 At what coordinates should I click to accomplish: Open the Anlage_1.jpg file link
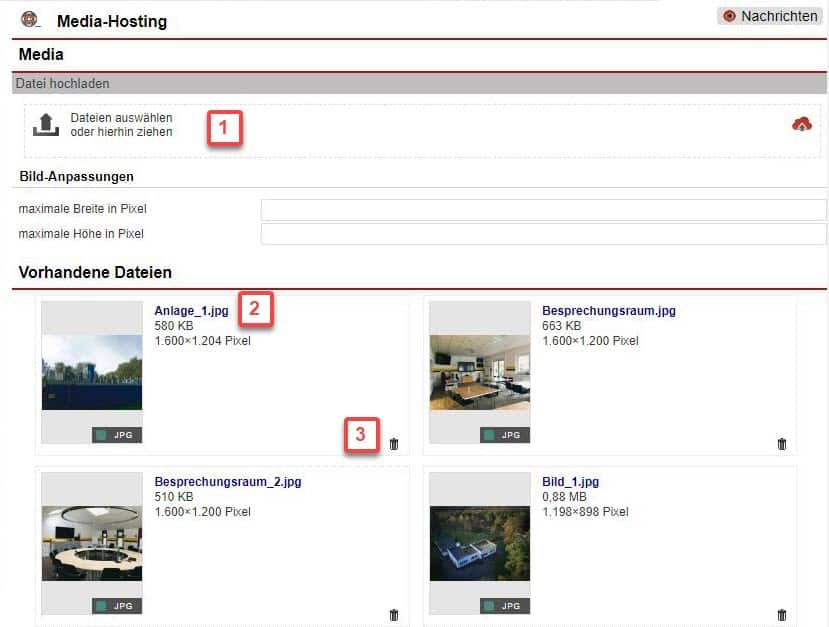tap(191, 311)
